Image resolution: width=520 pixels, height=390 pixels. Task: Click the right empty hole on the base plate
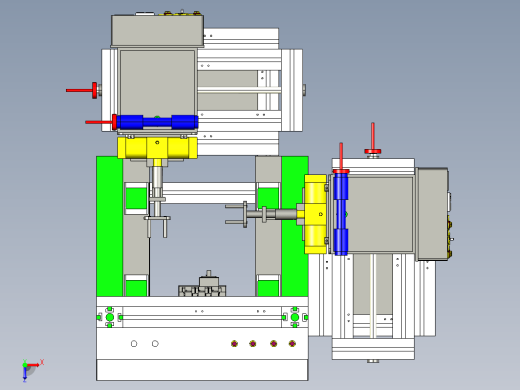[x=155, y=344]
